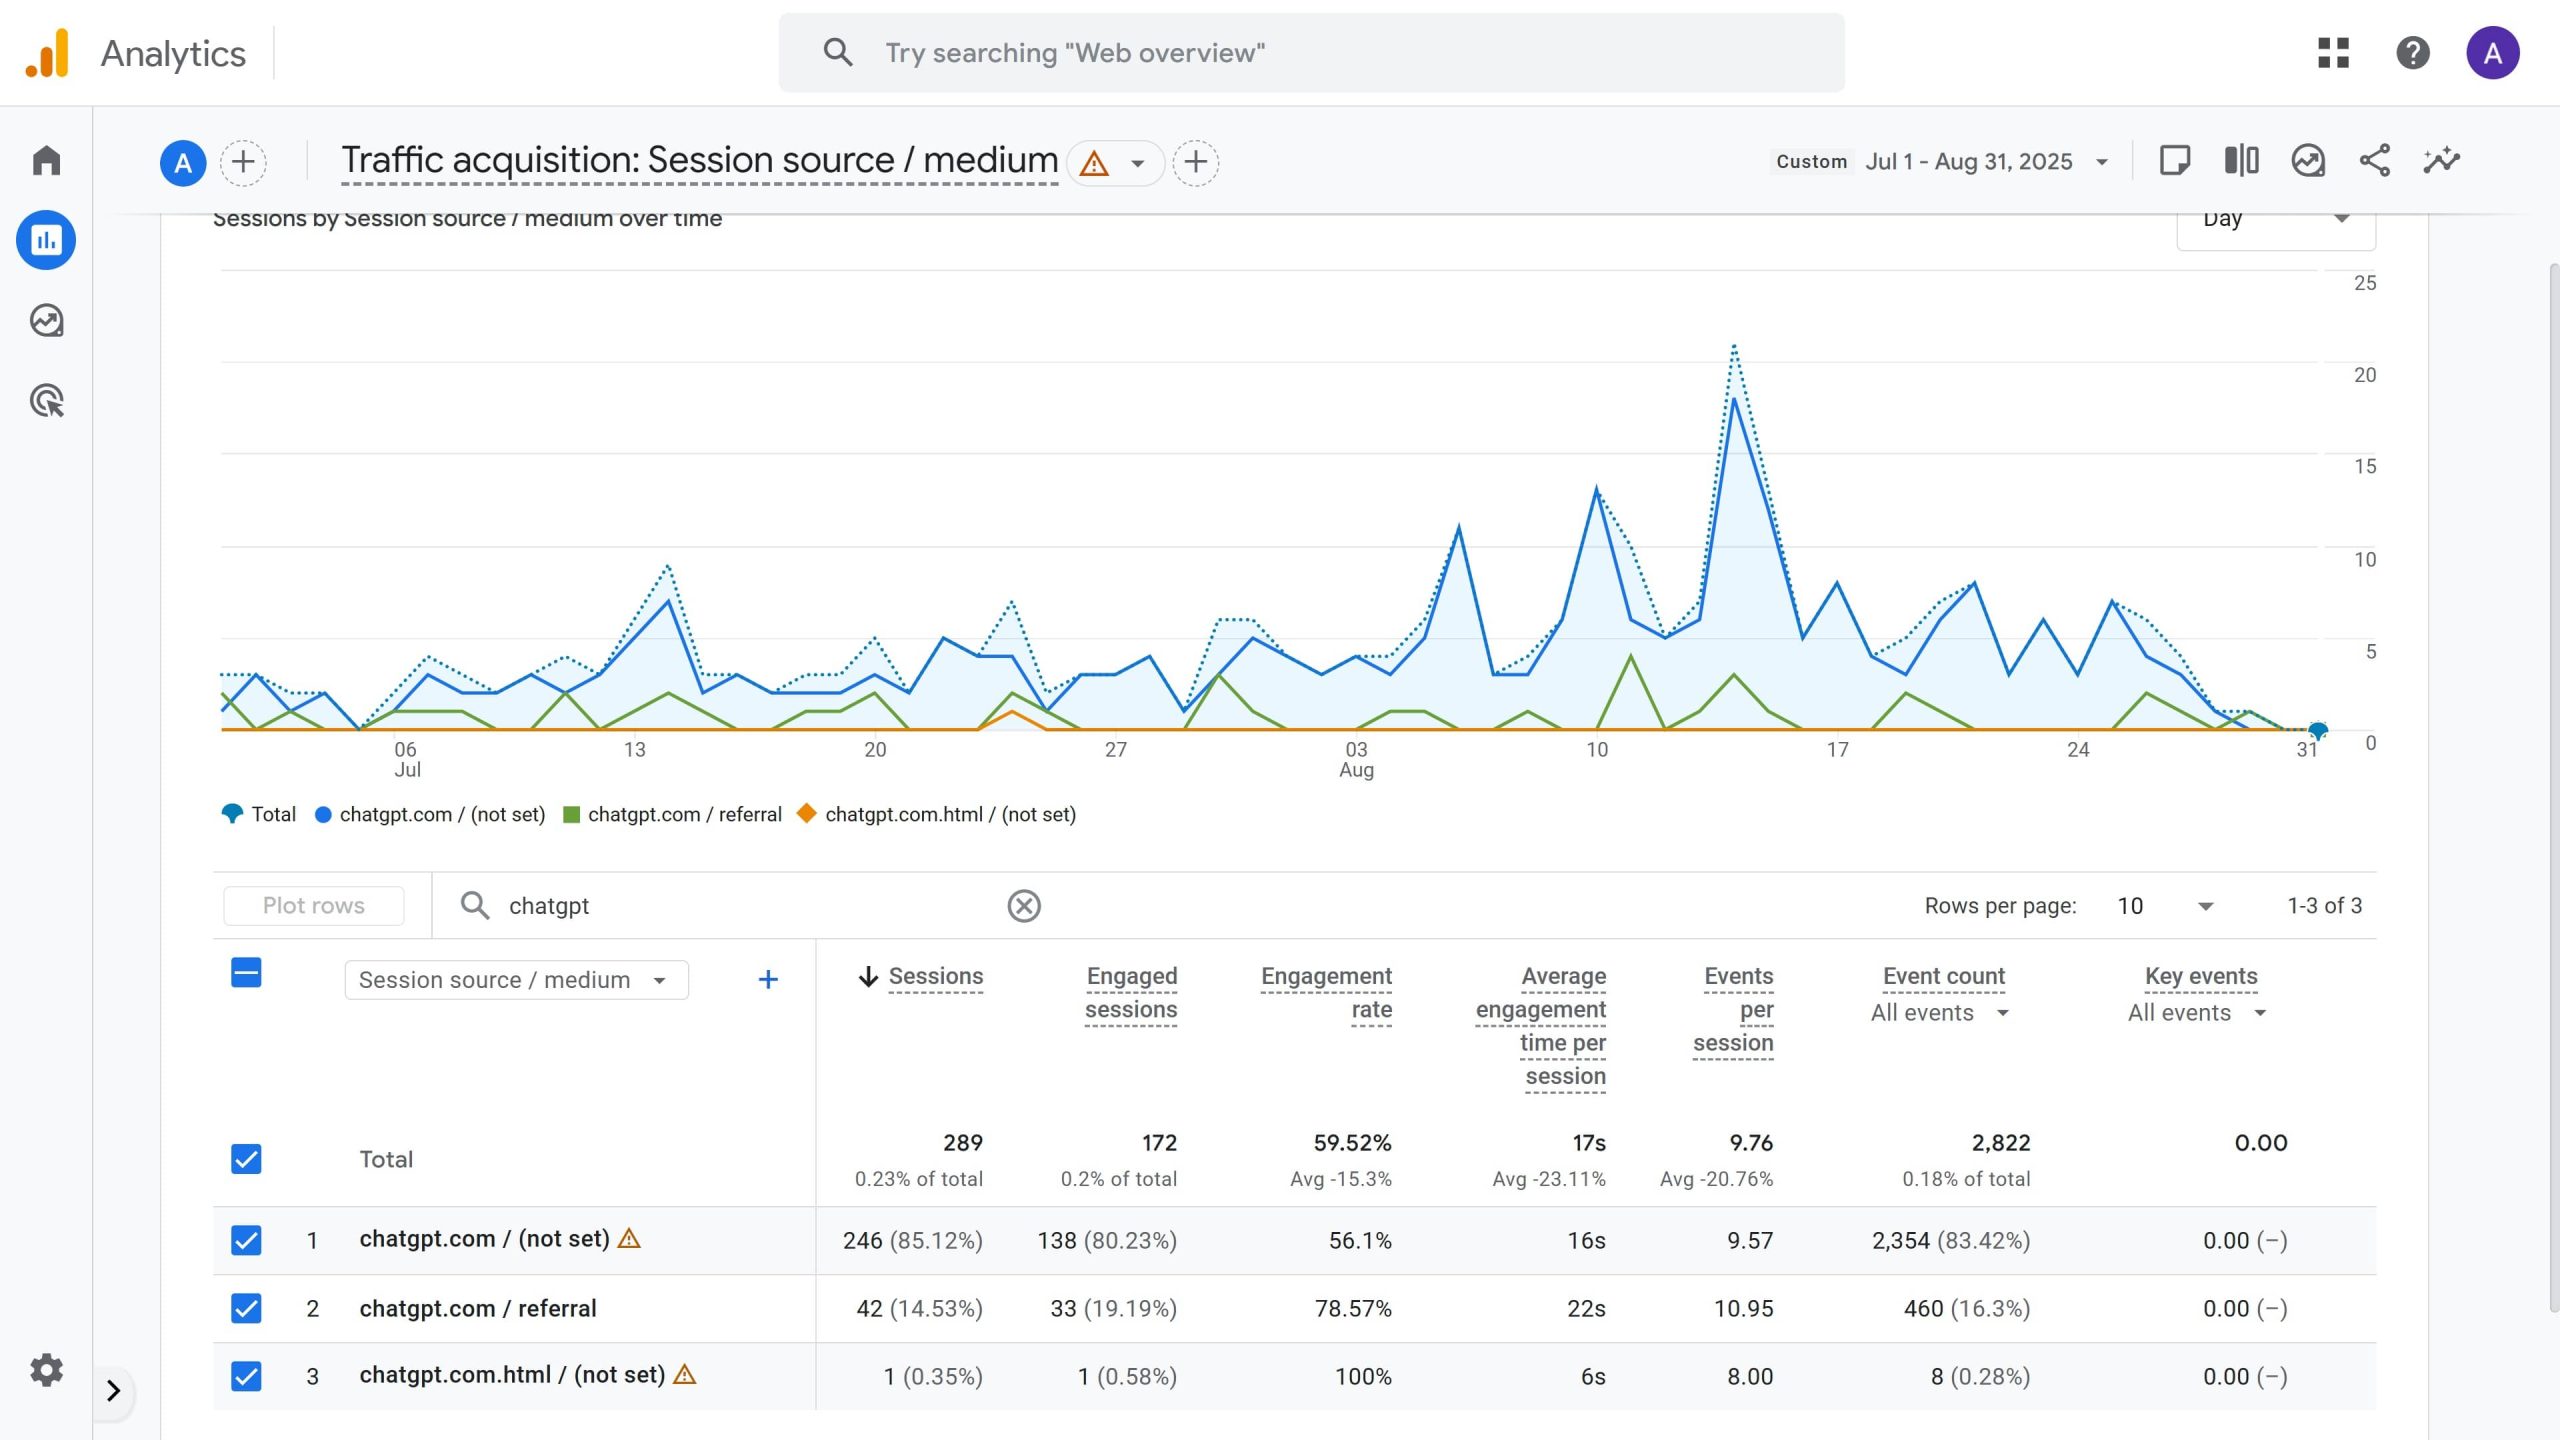Screen dimensions: 2560x1440
Task: Open the Google apps grid icon
Action: click(x=2333, y=53)
